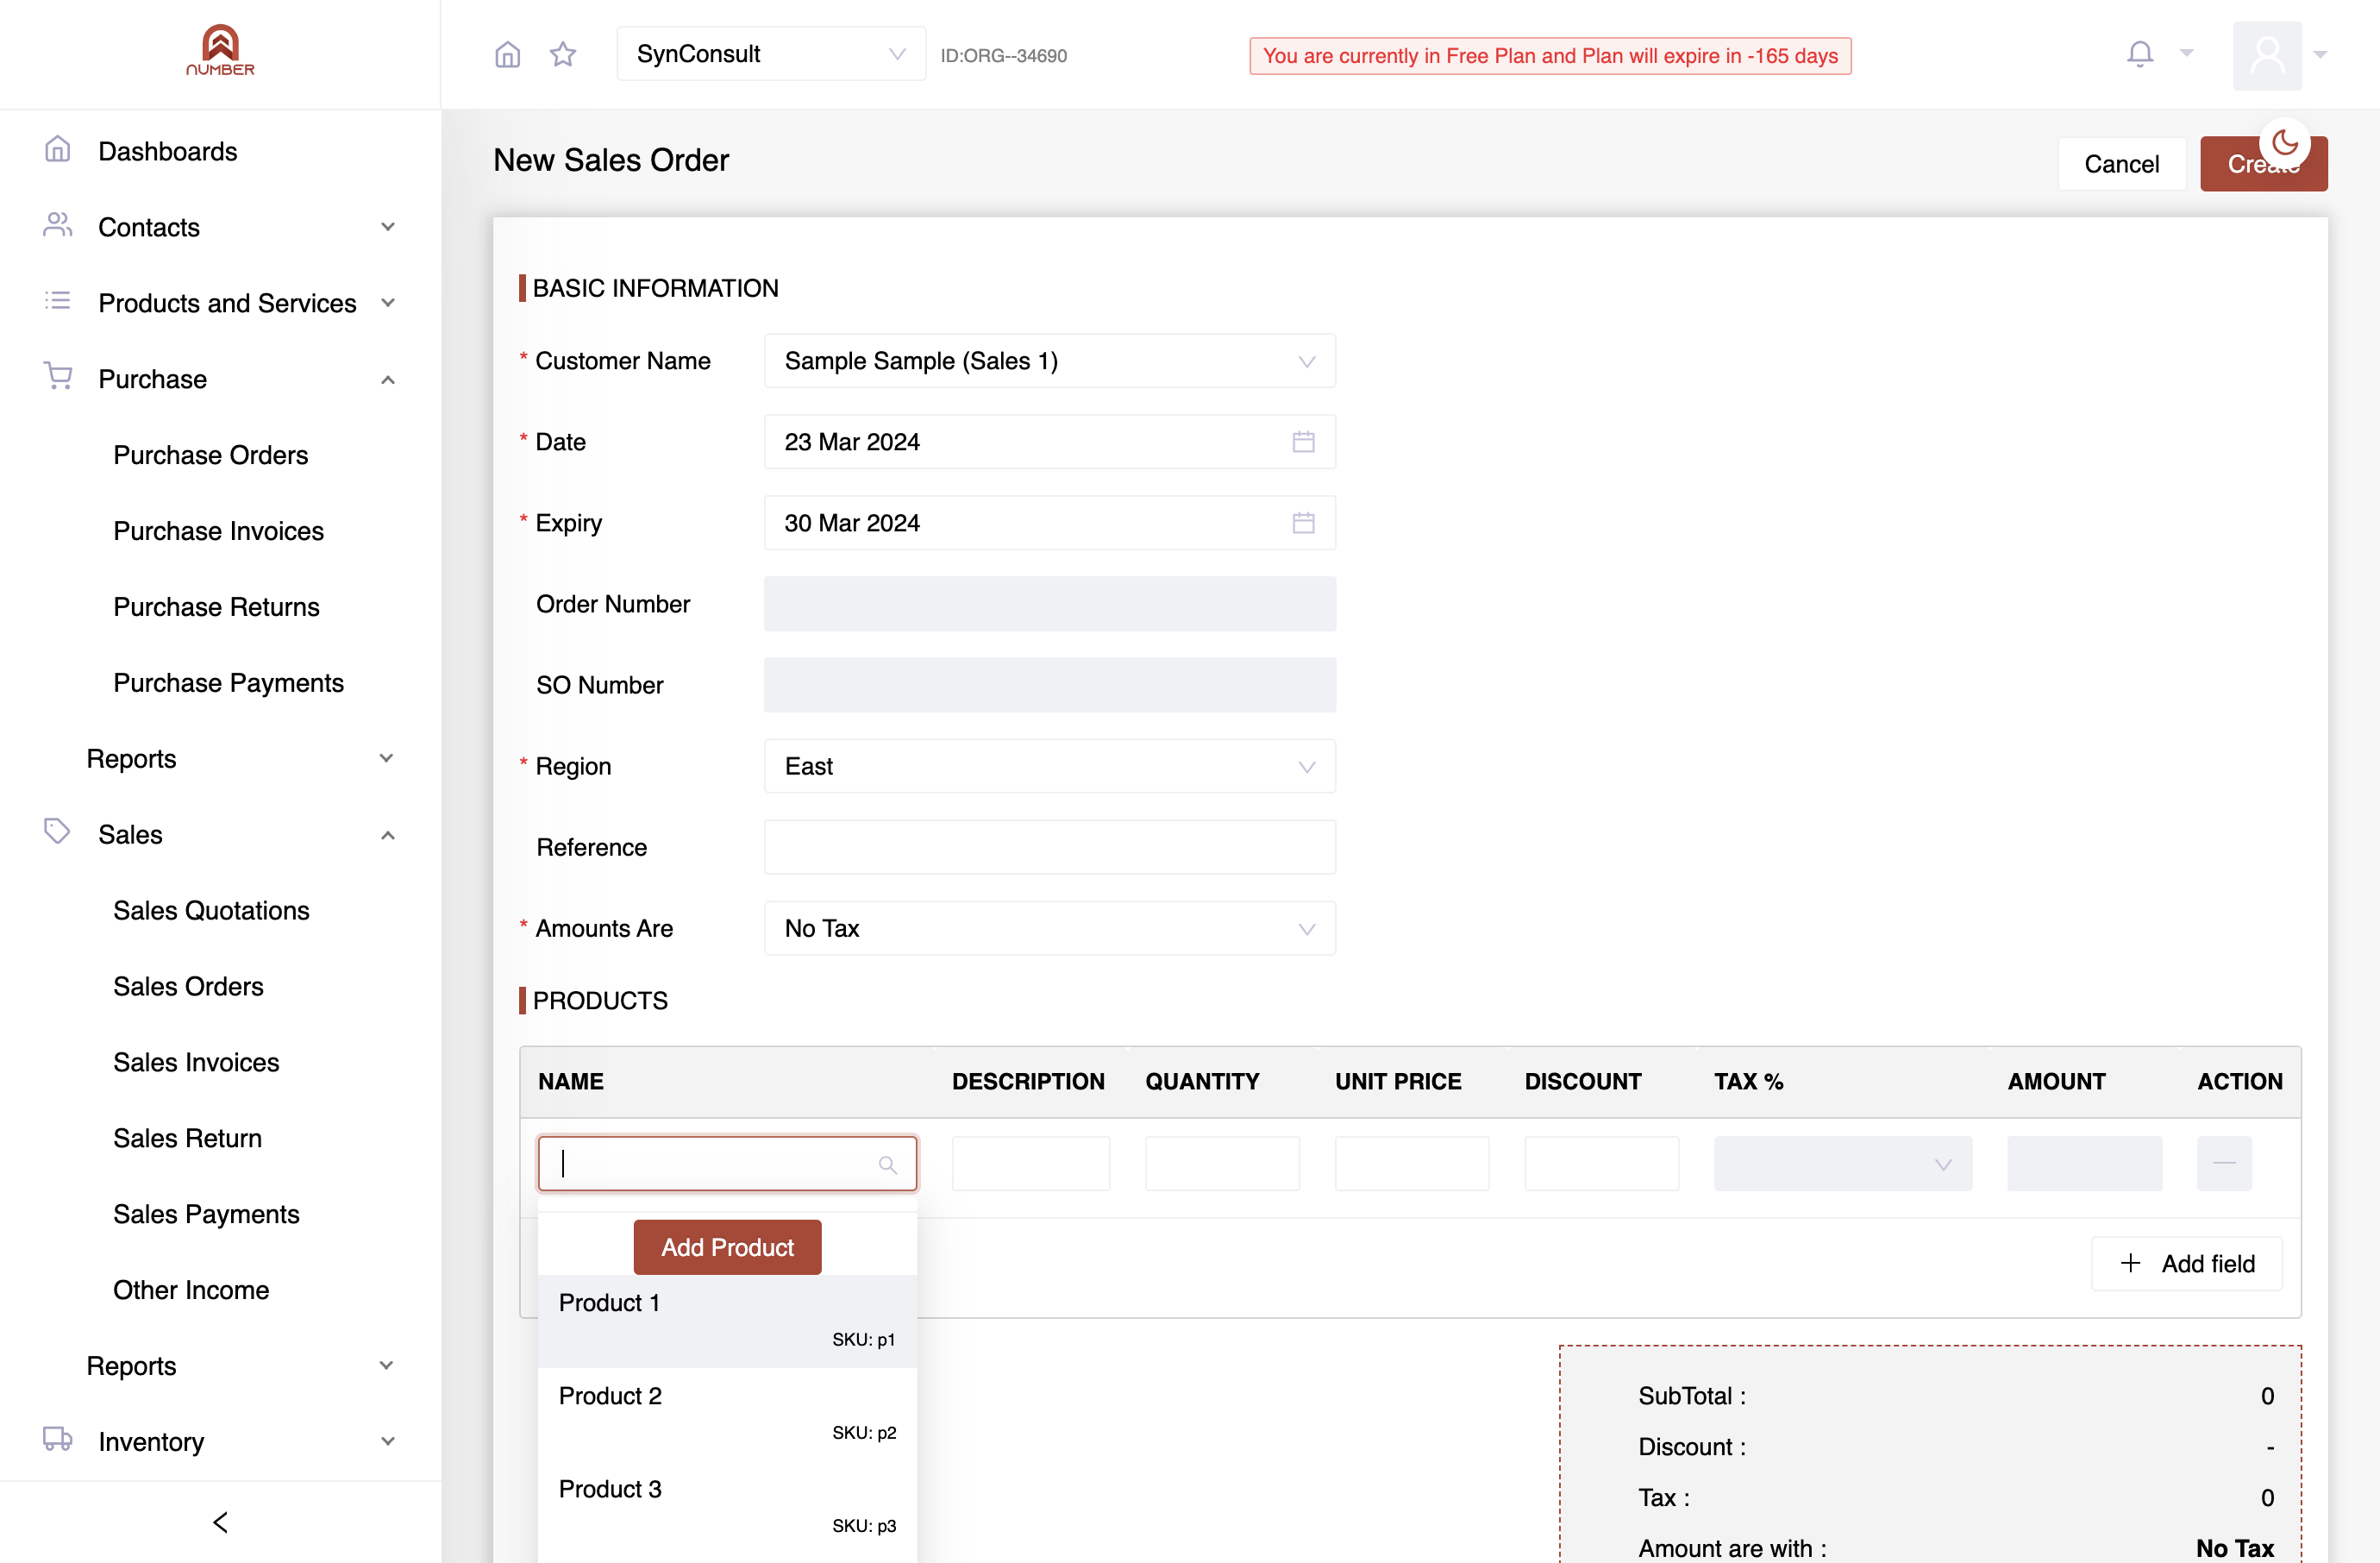Screen dimensions: 2380x1563
Task: Open SynConsult organization dropdown
Action: tap(771, 54)
